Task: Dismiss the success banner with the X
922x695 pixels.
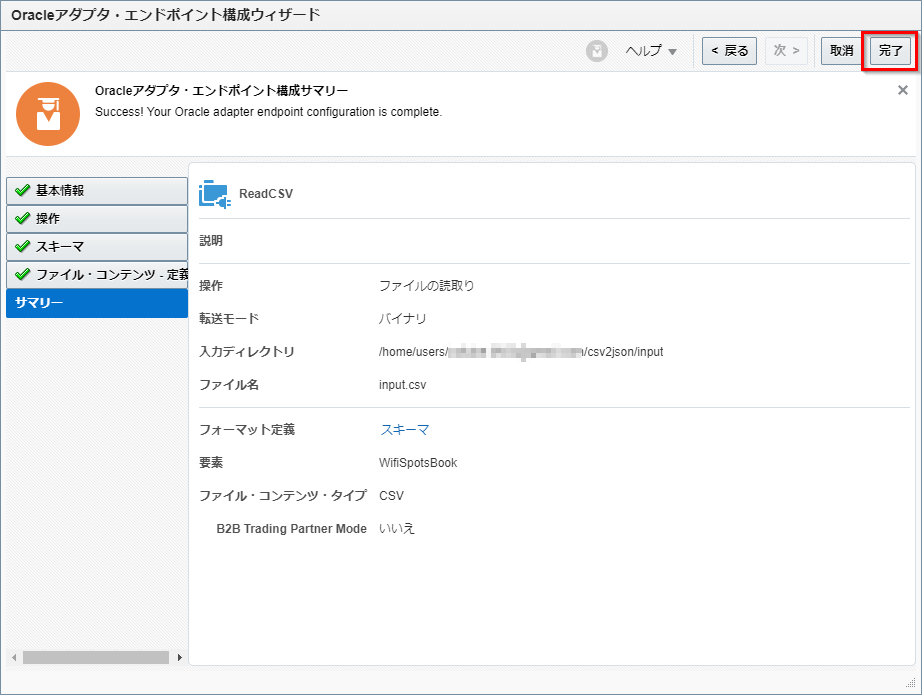Action: coord(902,90)
